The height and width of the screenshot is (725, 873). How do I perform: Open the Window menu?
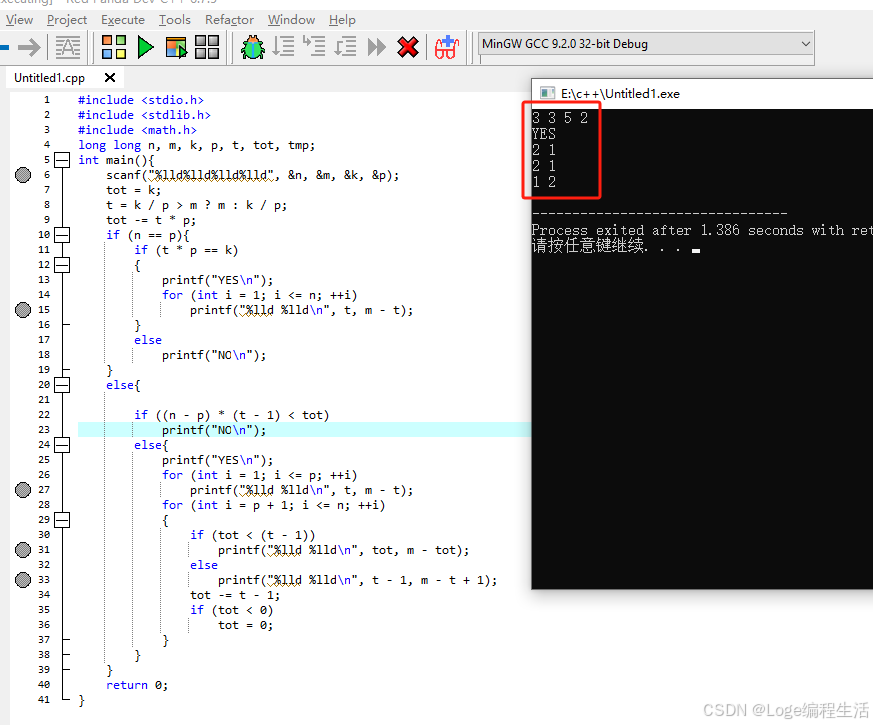tap(291, 20)
